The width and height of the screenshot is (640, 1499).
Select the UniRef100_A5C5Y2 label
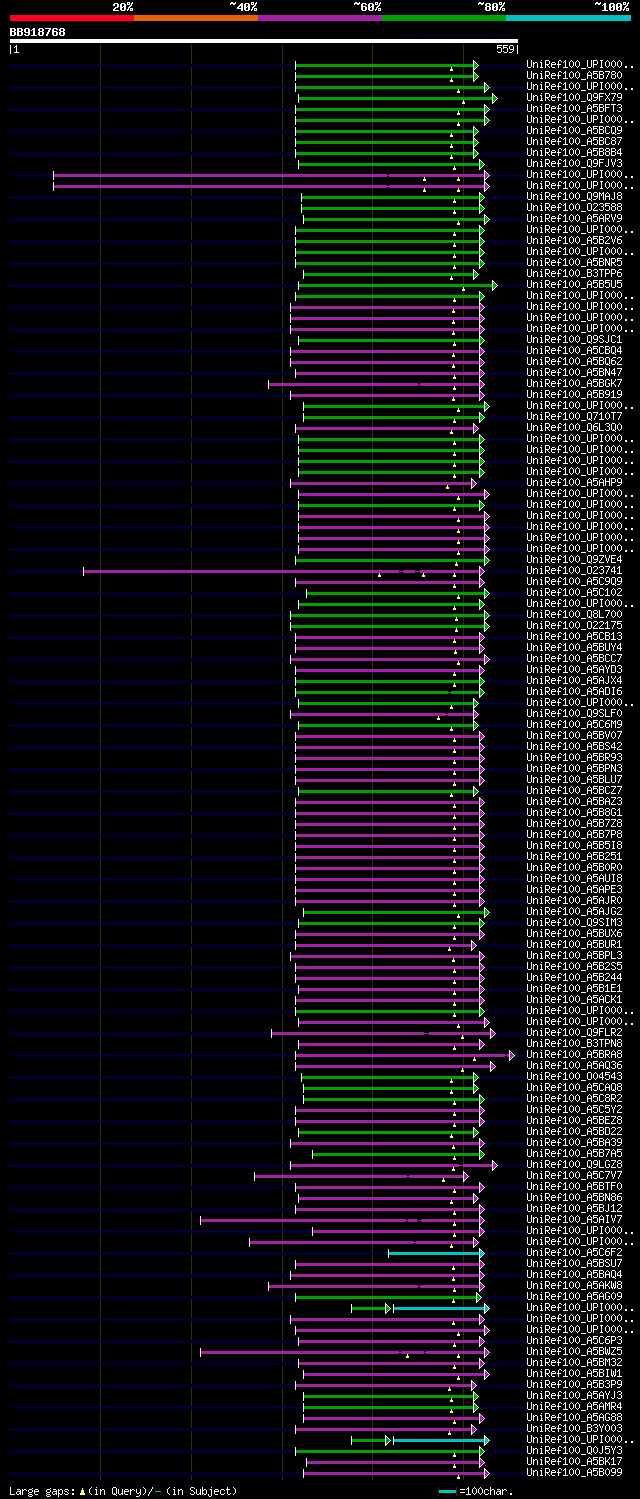(574, 1109)
